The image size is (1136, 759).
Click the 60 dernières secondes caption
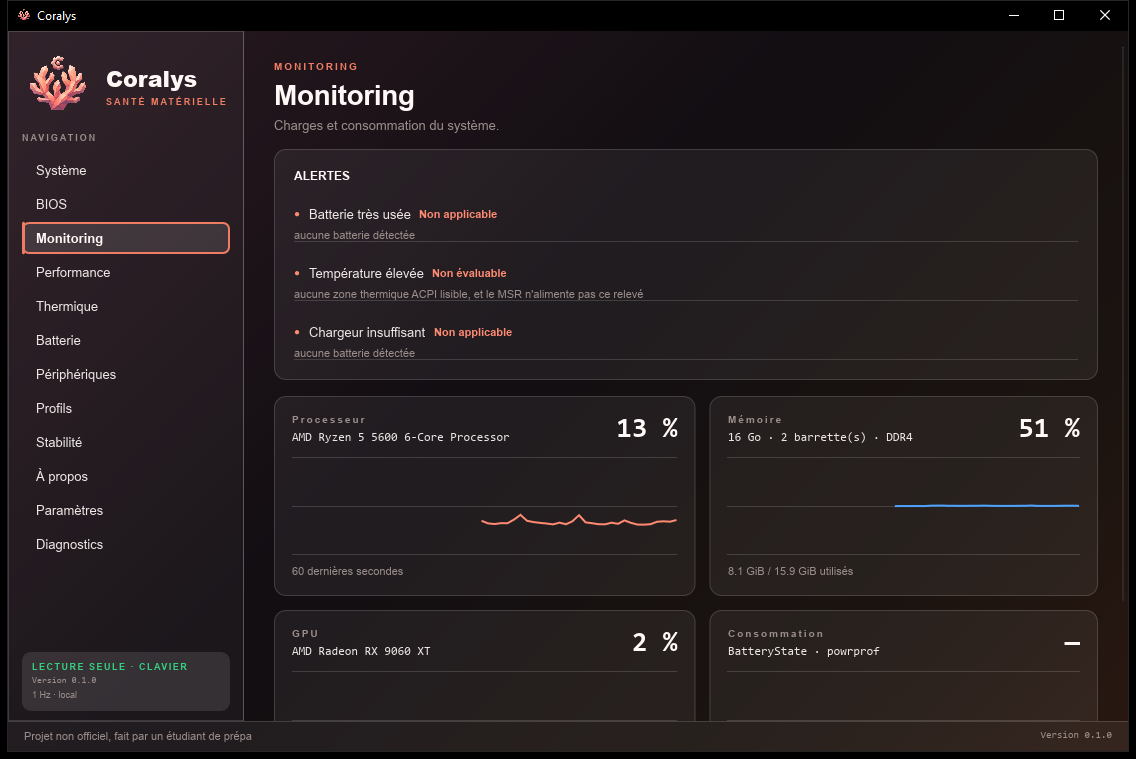347,571
